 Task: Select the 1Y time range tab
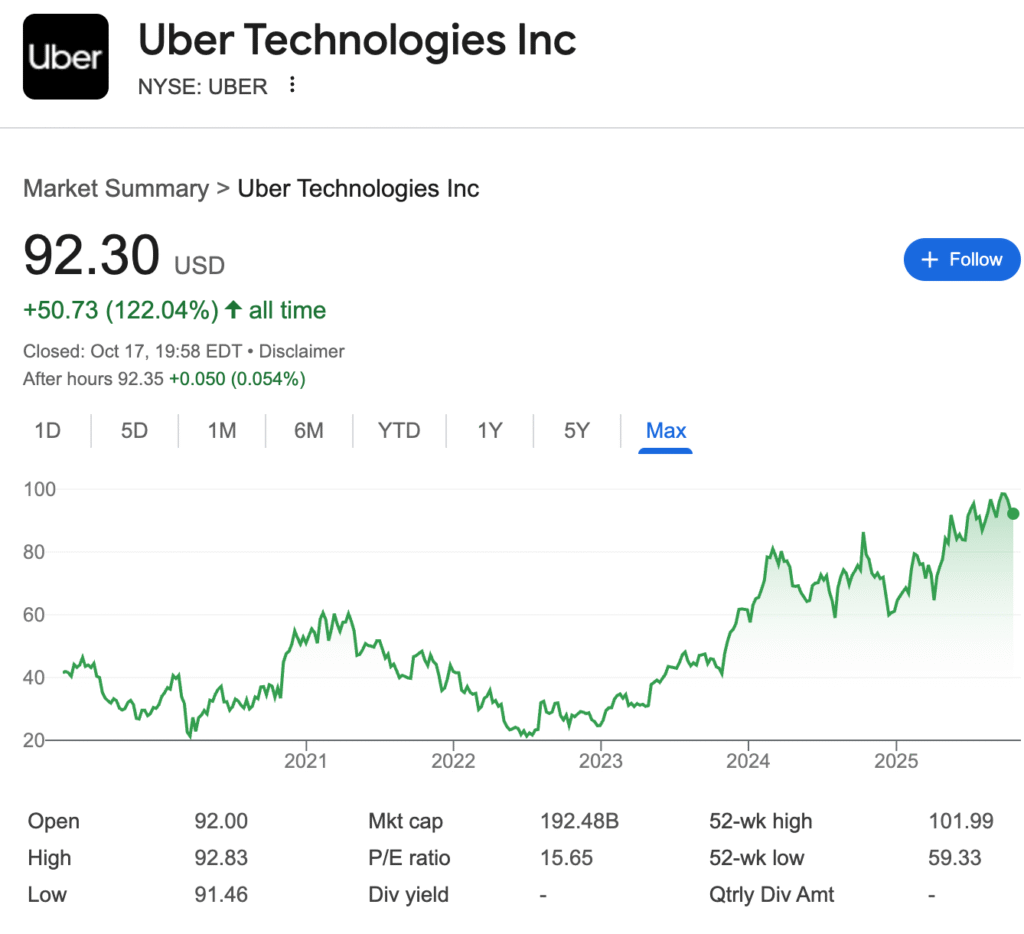point(489,431)
